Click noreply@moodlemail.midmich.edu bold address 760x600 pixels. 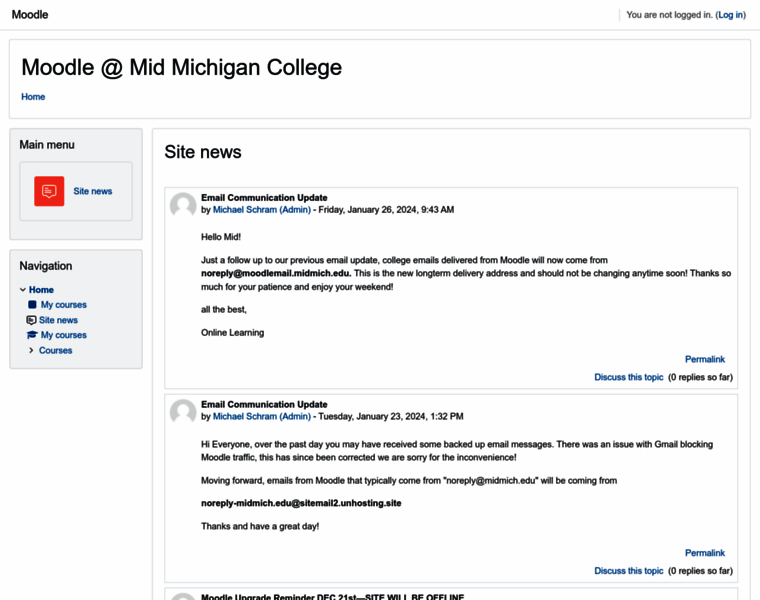tap(276, 273)
